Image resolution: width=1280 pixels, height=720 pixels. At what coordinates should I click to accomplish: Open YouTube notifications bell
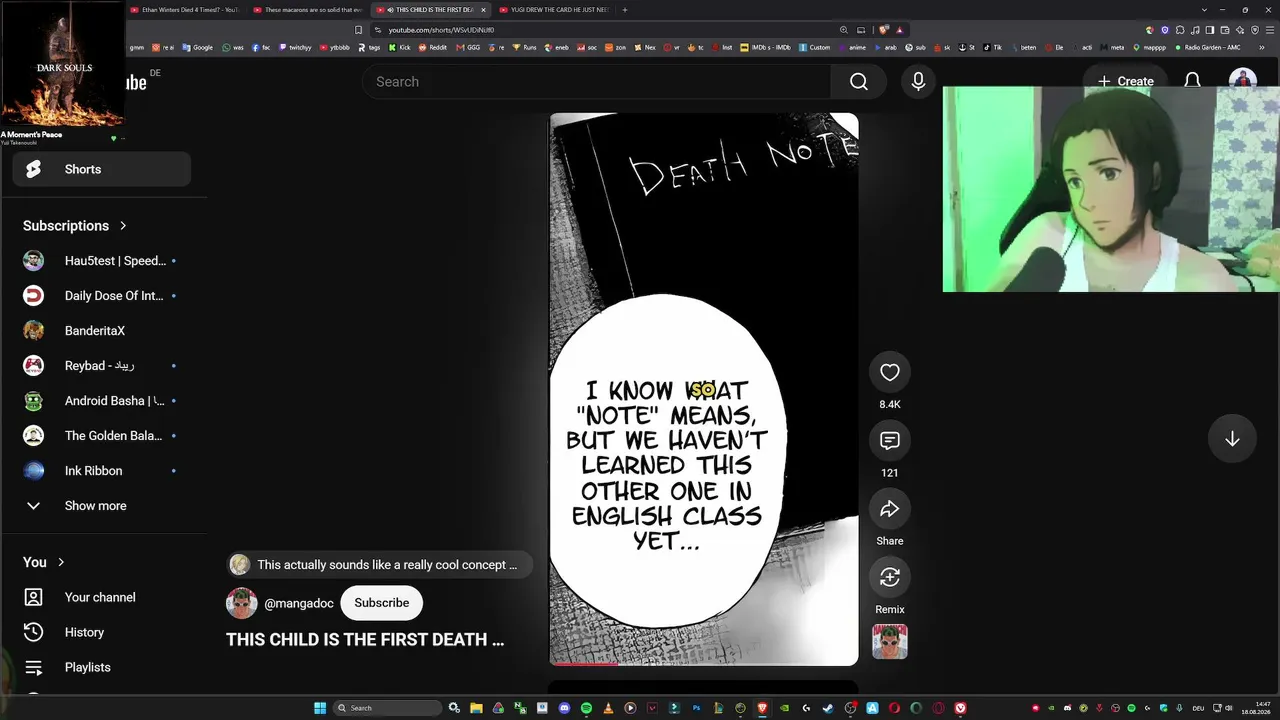coord(1192,81)
